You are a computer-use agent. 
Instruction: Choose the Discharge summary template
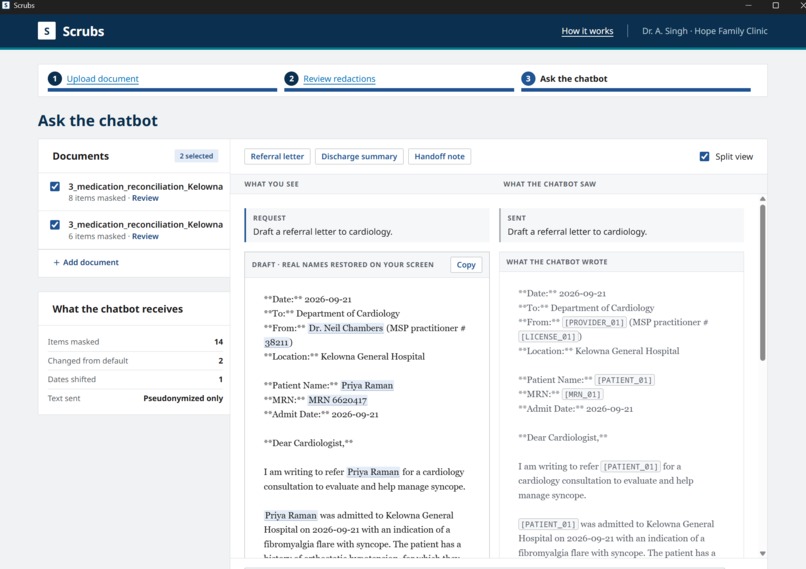click(x=359, y=156)
